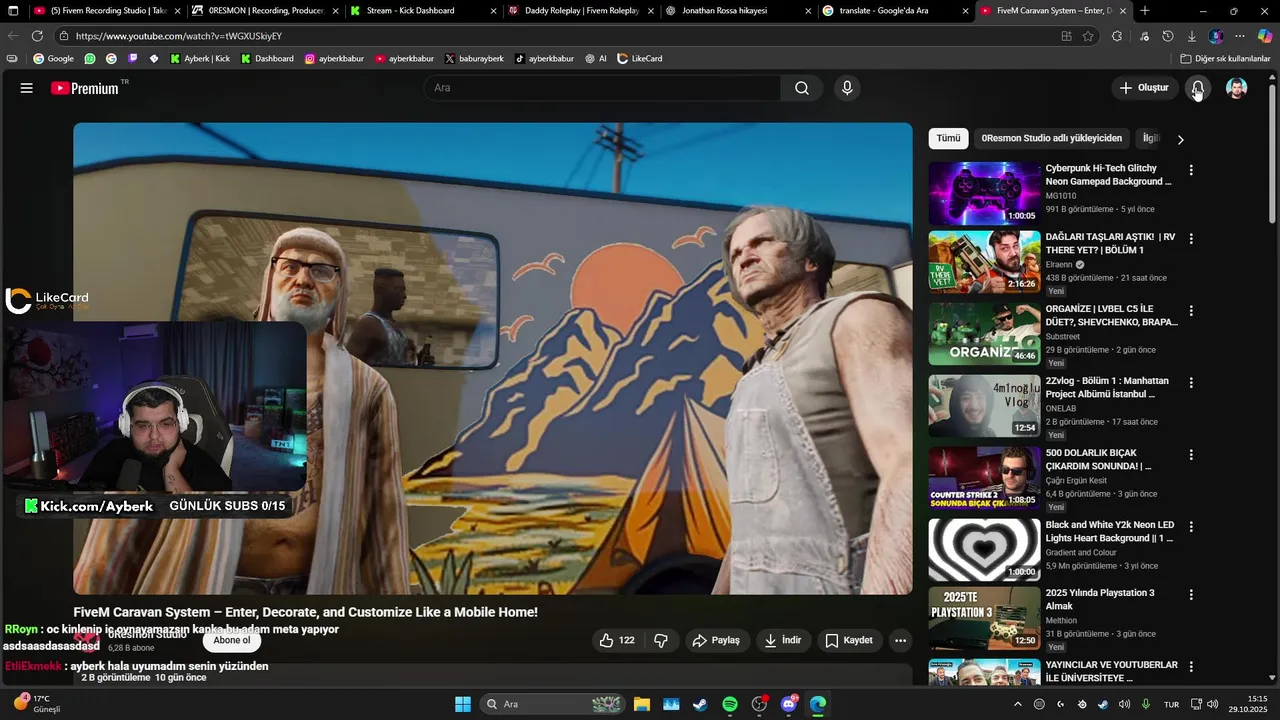Click the İndir download button
The width and height of the screenshot is (1280, 720).
pos(783,640)
